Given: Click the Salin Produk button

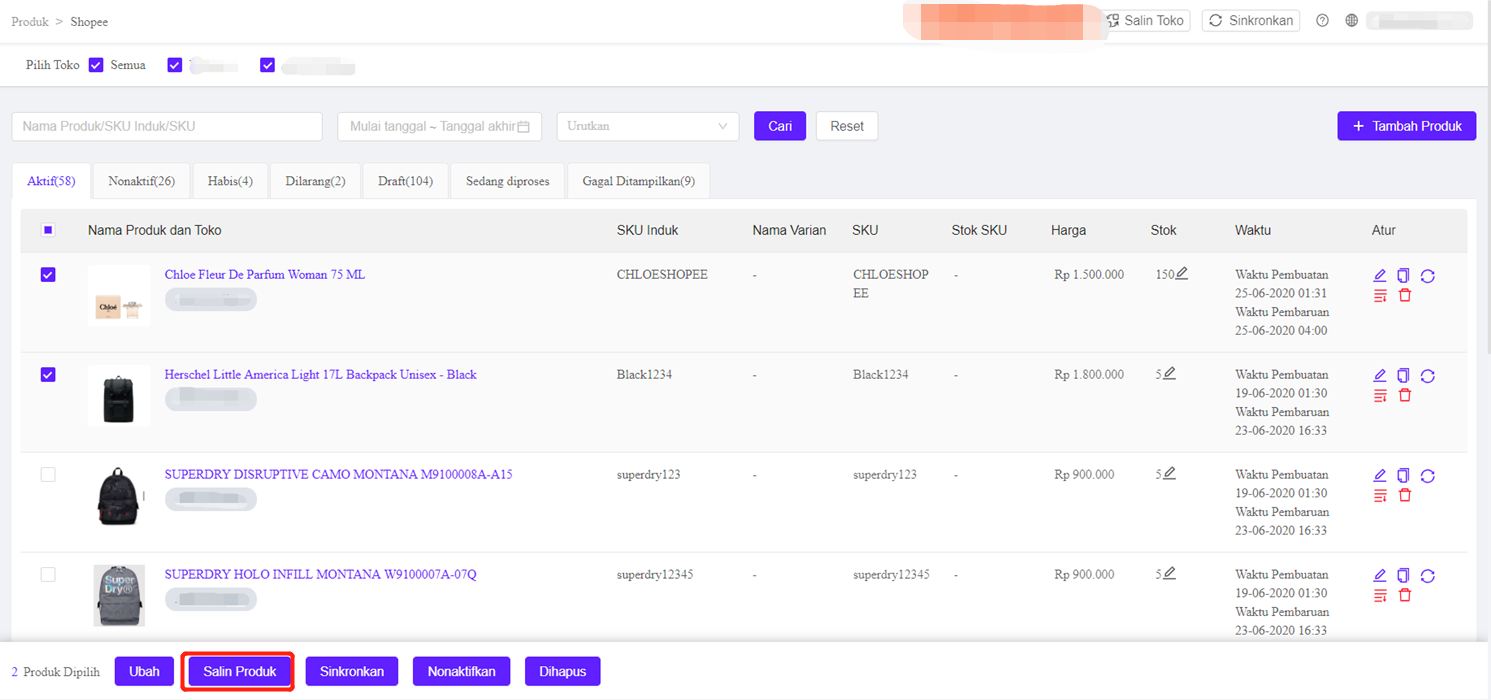Looking at the screenshot, I should [239, 672].
